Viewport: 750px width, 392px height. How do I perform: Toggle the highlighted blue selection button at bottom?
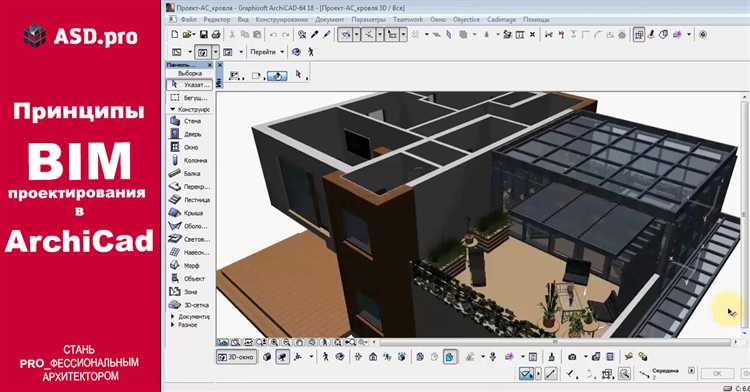click(527, 374)
